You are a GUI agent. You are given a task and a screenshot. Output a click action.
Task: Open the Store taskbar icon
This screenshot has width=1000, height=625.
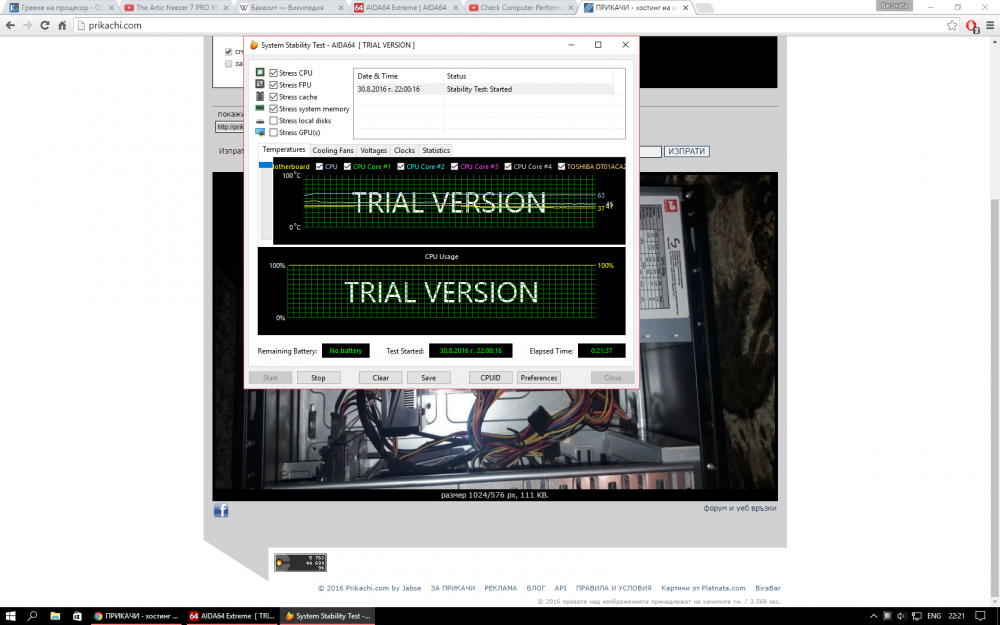pyautogui.click(x=77, y=616)
